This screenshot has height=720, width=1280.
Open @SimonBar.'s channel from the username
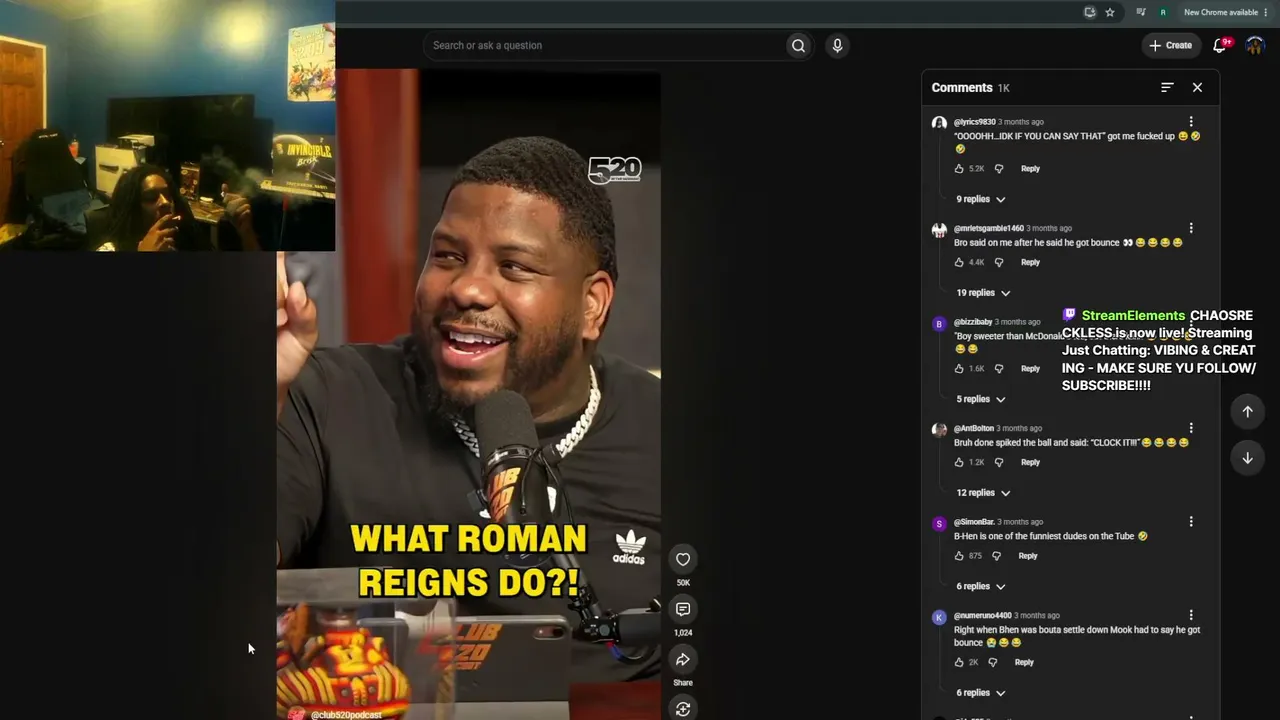[973, 522]
